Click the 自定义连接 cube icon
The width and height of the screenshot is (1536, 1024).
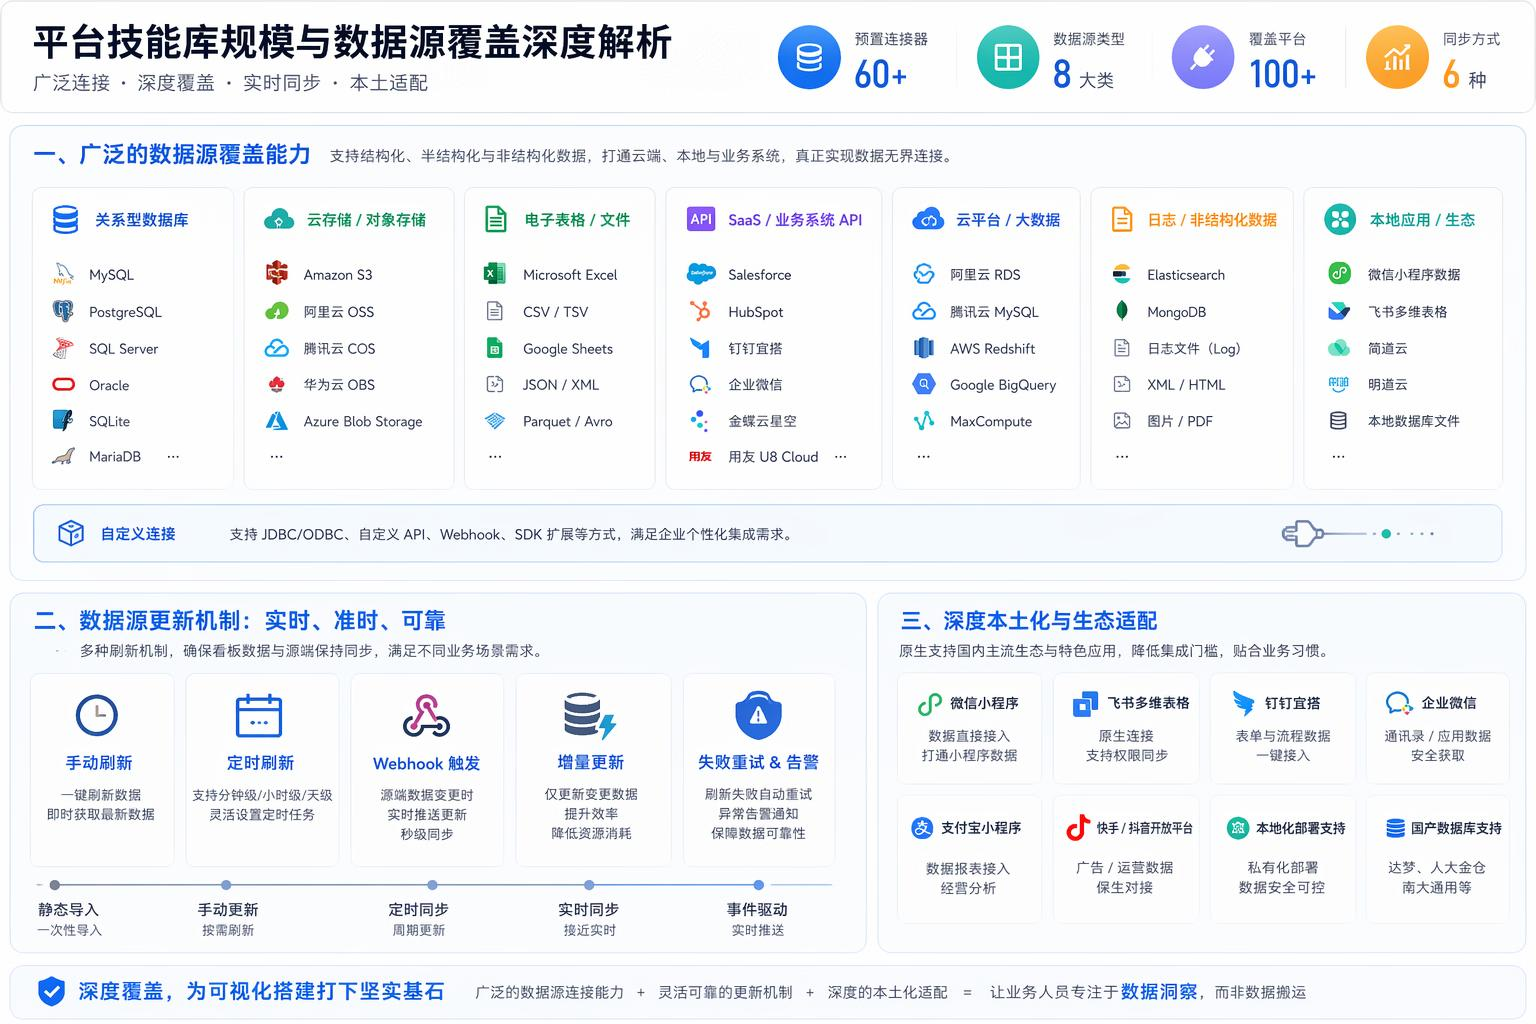click(71, 533)
